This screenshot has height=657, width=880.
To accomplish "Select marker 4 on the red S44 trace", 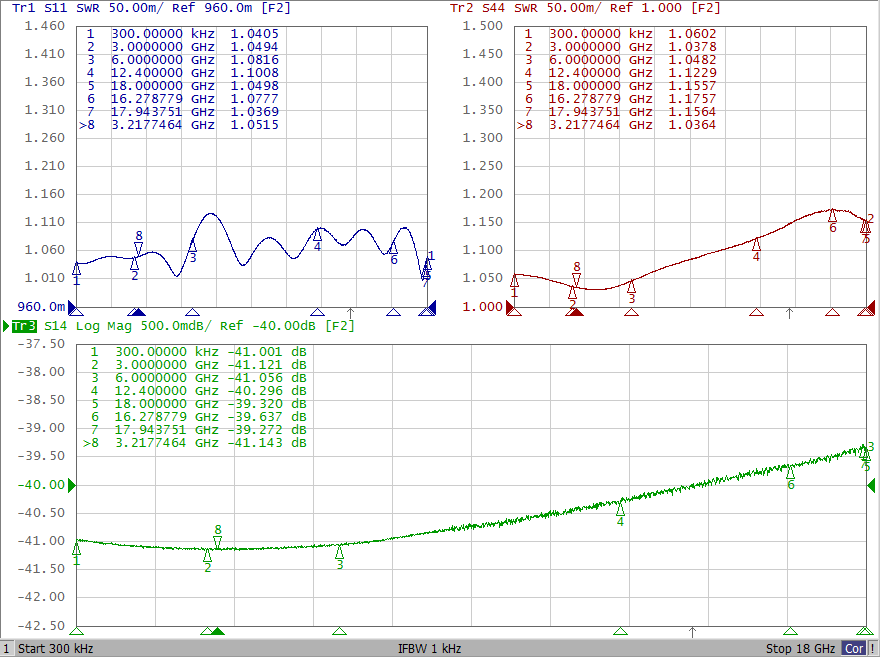I will [x=756, y=243].
